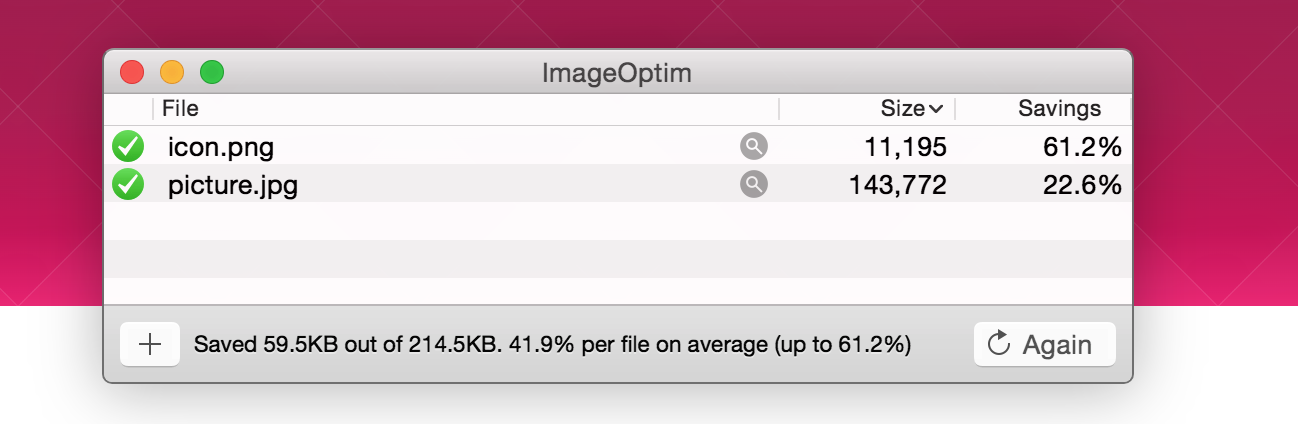
Task: Select the icon.png file name
Action: tap(221, 148)
